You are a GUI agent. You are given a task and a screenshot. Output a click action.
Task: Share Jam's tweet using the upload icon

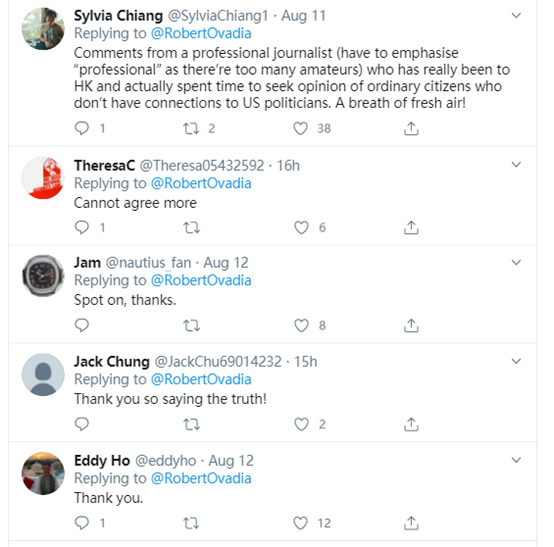[x=411, y=325]
